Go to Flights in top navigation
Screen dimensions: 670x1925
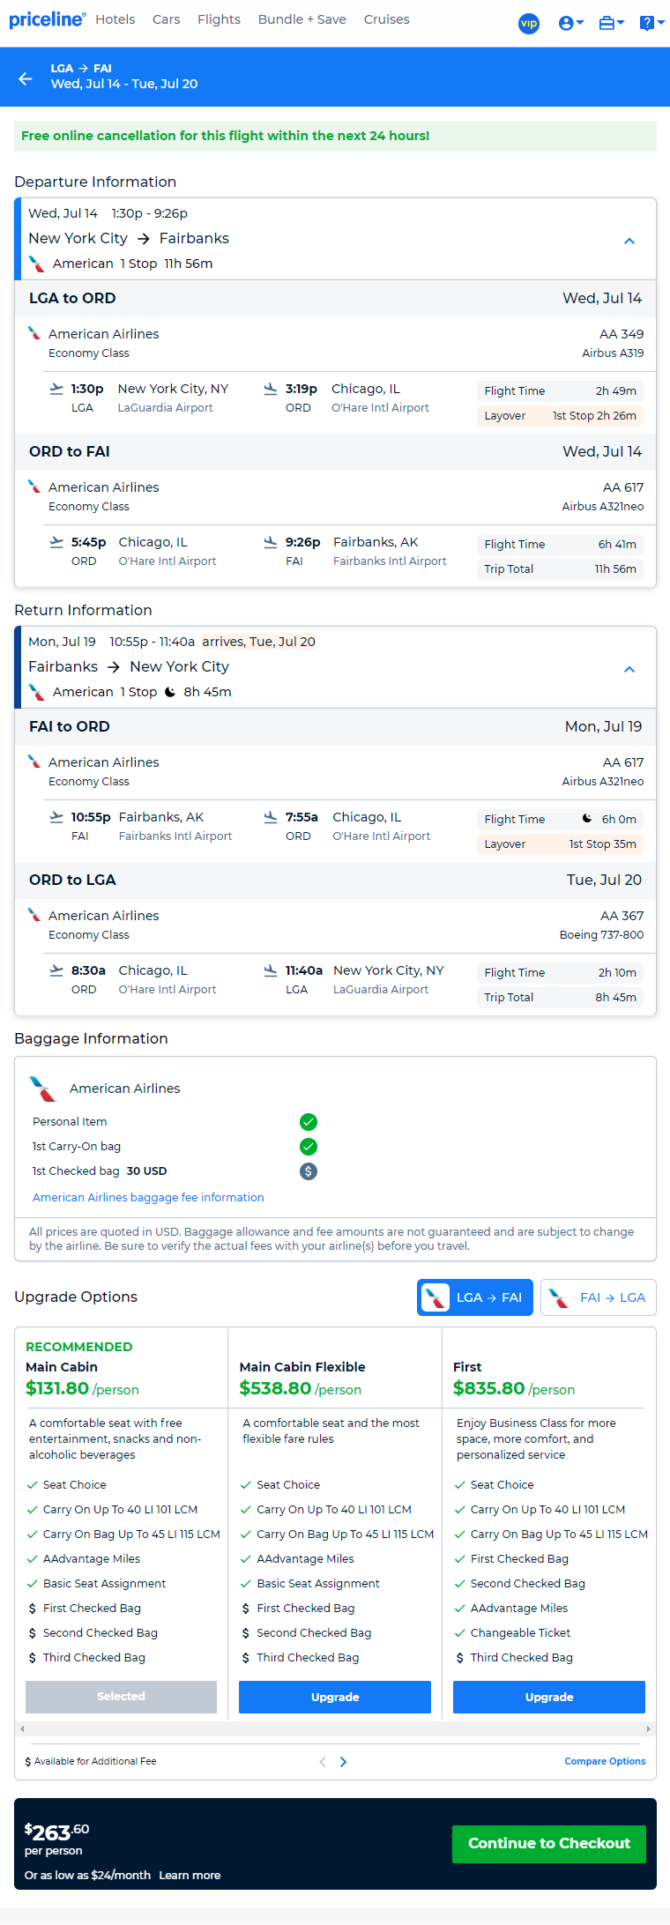[x=219, y=19]
